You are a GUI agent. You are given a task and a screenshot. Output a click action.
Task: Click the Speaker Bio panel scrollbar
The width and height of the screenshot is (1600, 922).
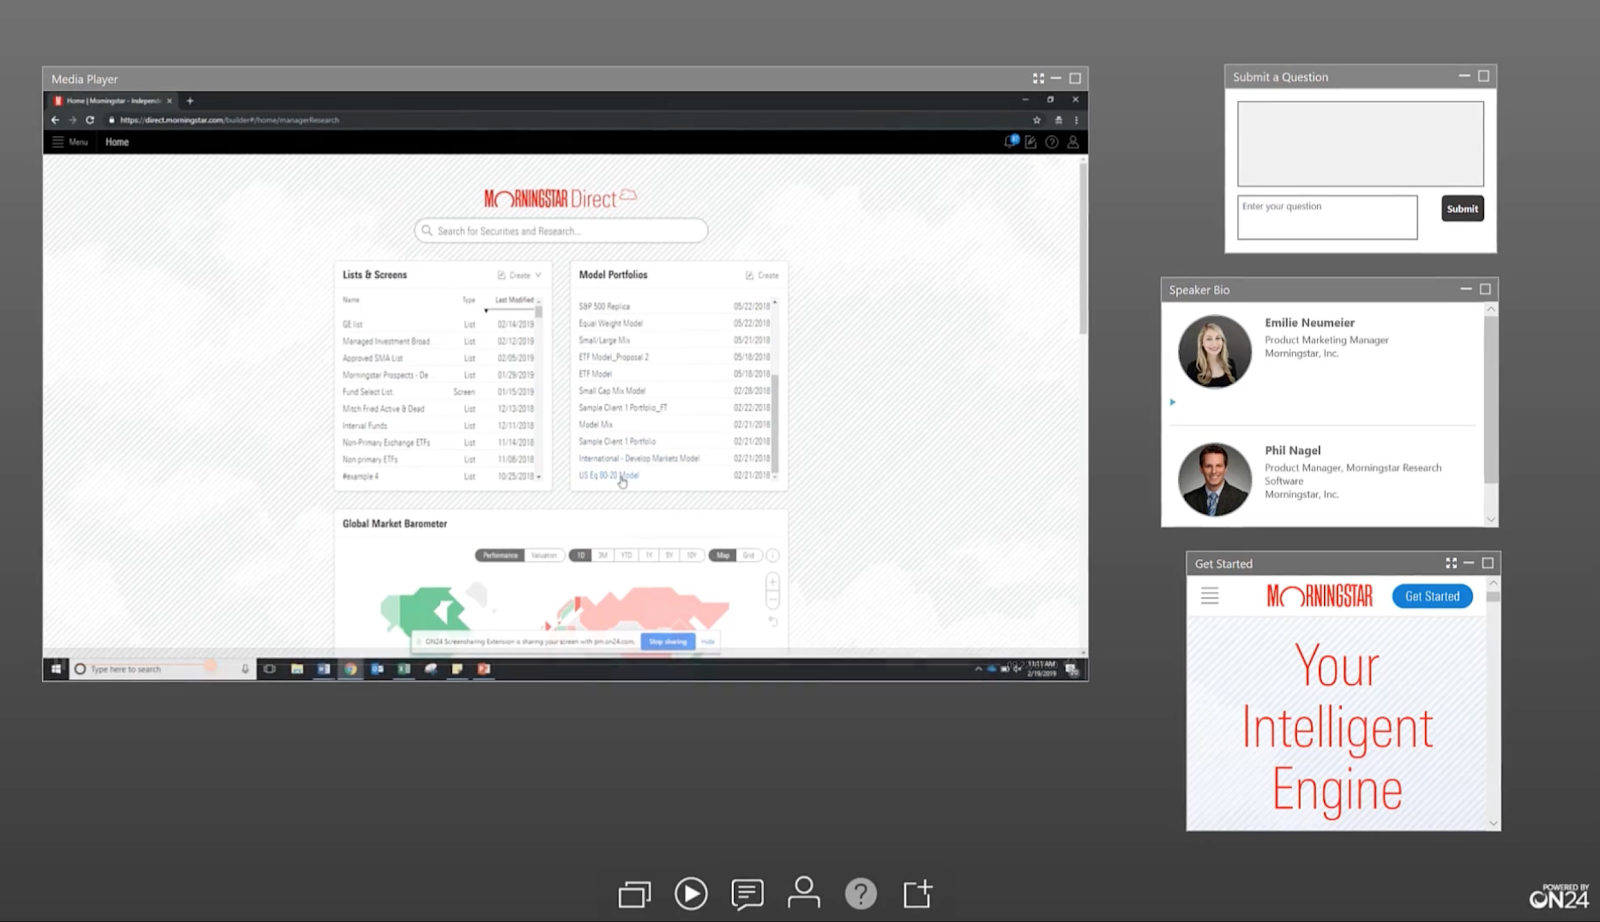tap(1491, 400)
